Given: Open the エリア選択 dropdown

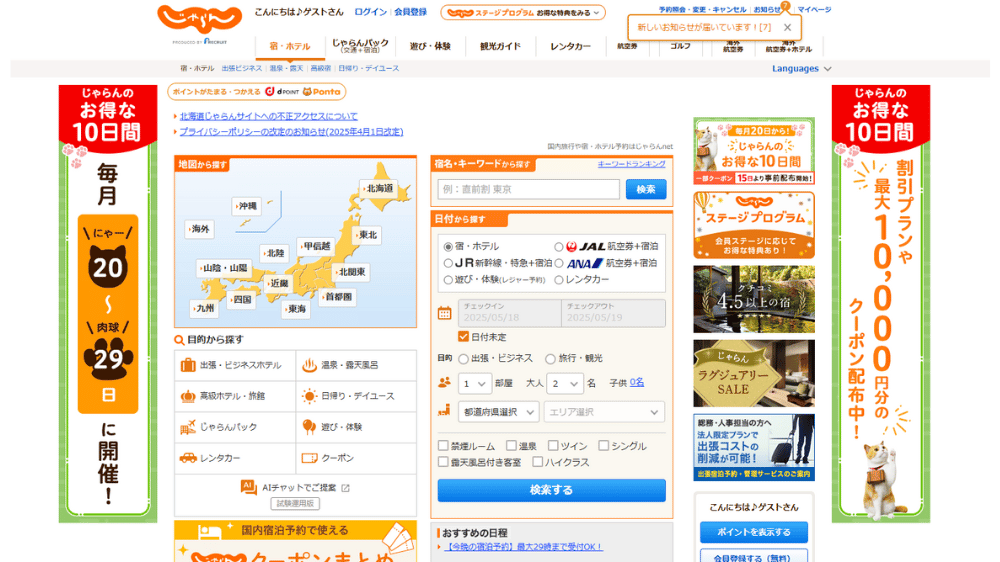Looking at the screenshot, I should (603, 412).
